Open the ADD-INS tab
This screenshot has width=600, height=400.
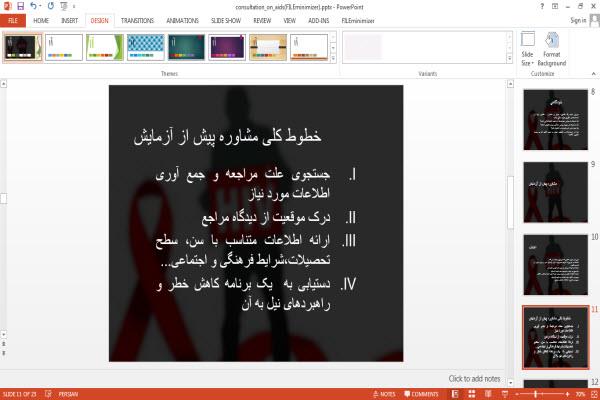(x=318, y=21)
